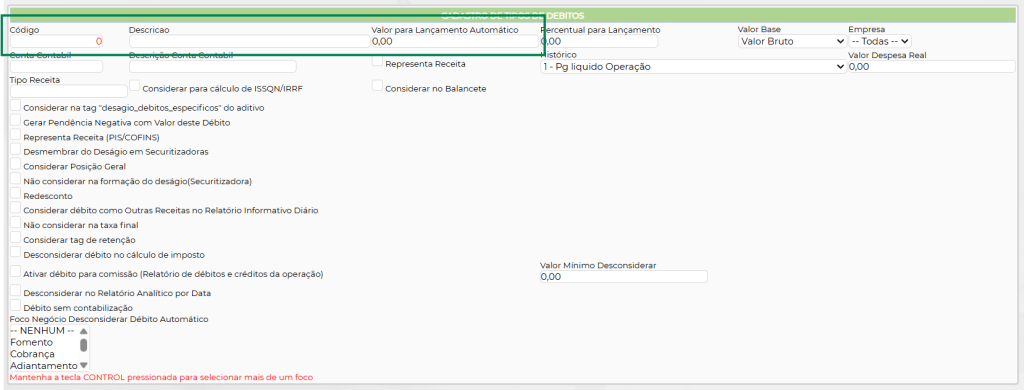Select Adiantamento in the foco list

point(44,365)
